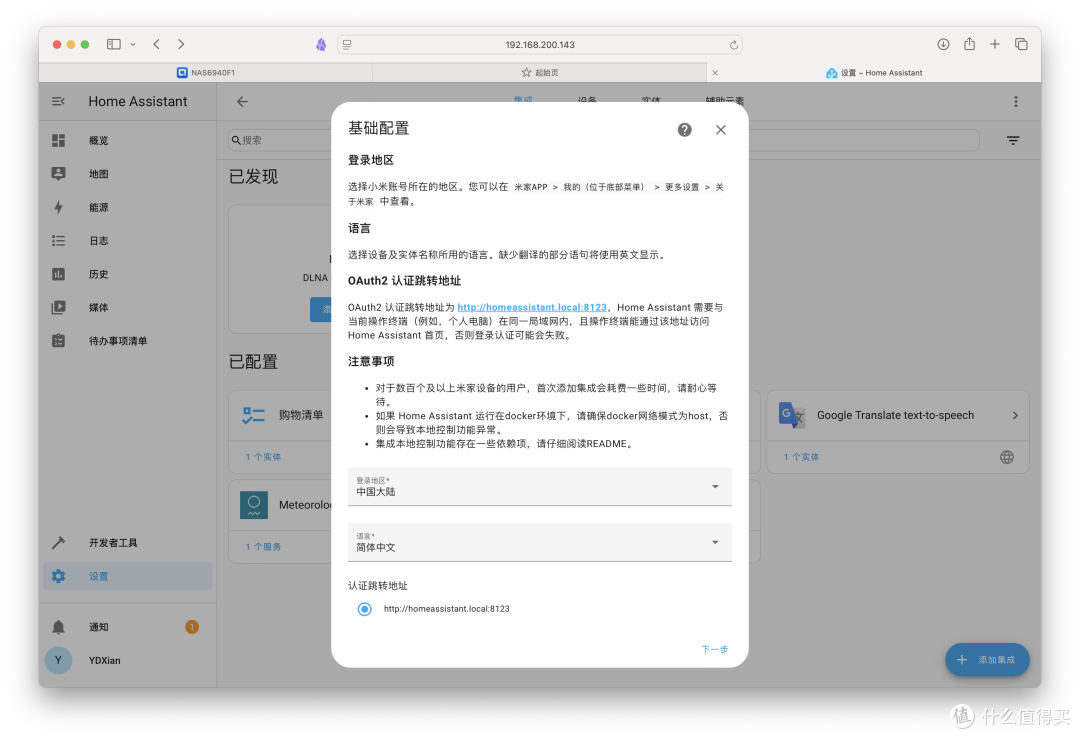
Task: Click the Meteorologisk integration icon
Action: pyautogui.click(x=253, y=505)
